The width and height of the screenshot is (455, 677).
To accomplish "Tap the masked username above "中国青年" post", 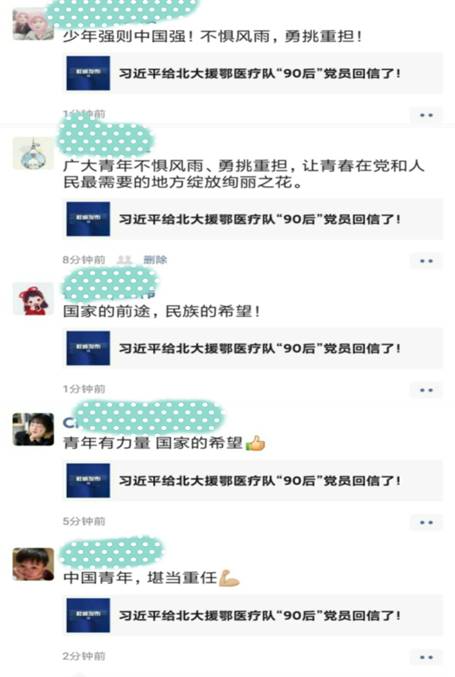I will click(111, 553).
